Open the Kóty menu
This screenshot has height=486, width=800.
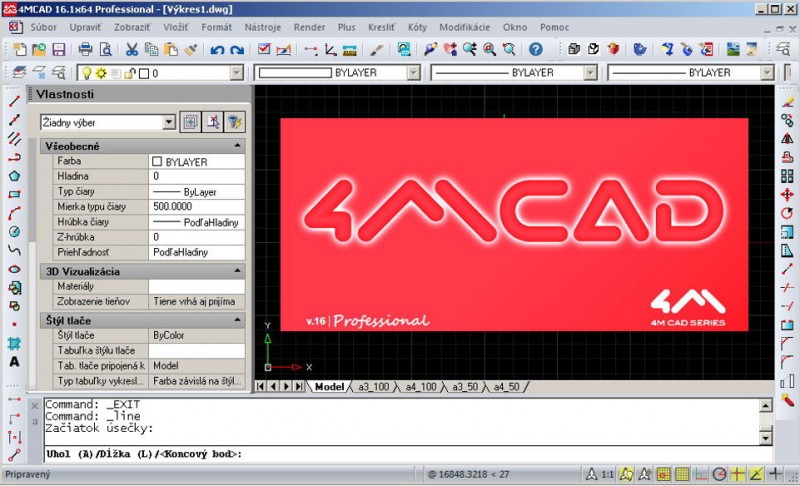click(x=417, y=28)
